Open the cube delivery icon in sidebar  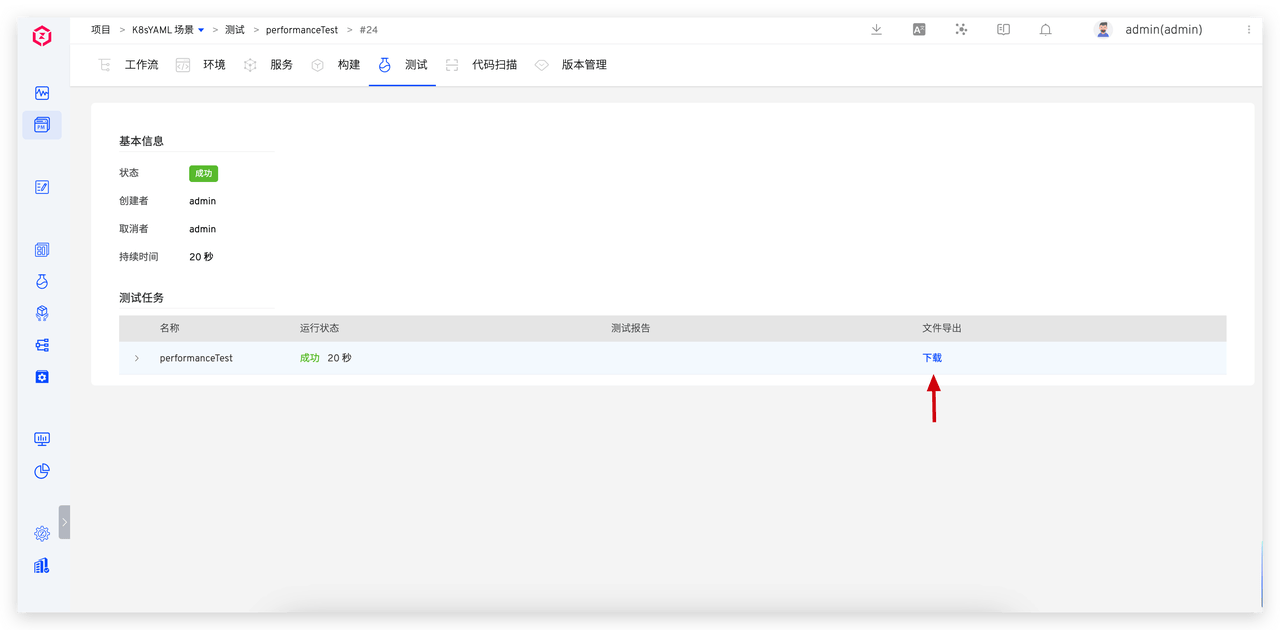(42, 313)
